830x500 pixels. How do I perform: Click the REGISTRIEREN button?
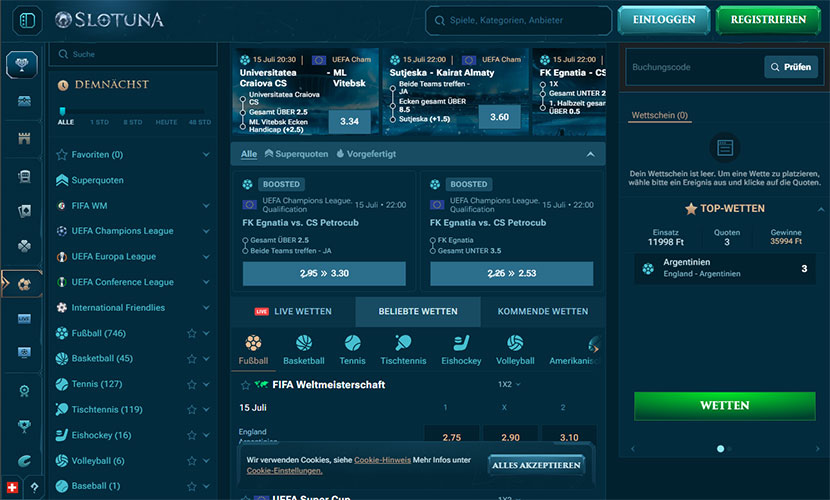click(768, 20)
